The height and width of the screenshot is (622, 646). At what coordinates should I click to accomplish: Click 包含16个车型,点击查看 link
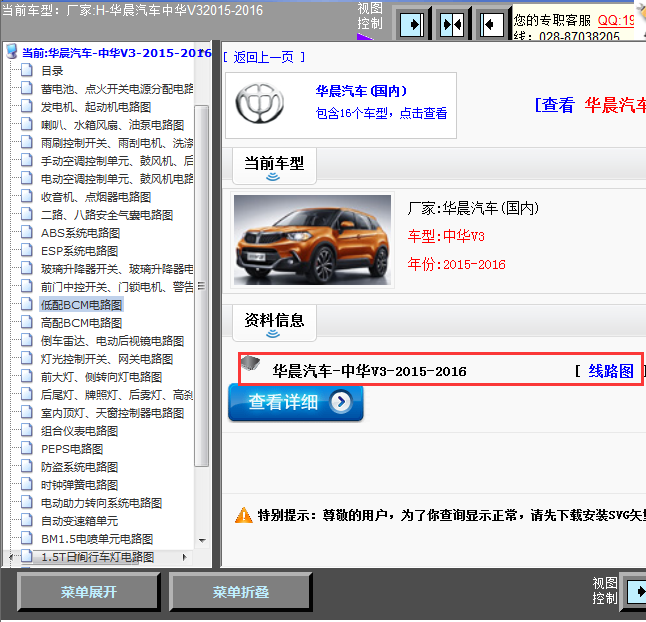381,113
